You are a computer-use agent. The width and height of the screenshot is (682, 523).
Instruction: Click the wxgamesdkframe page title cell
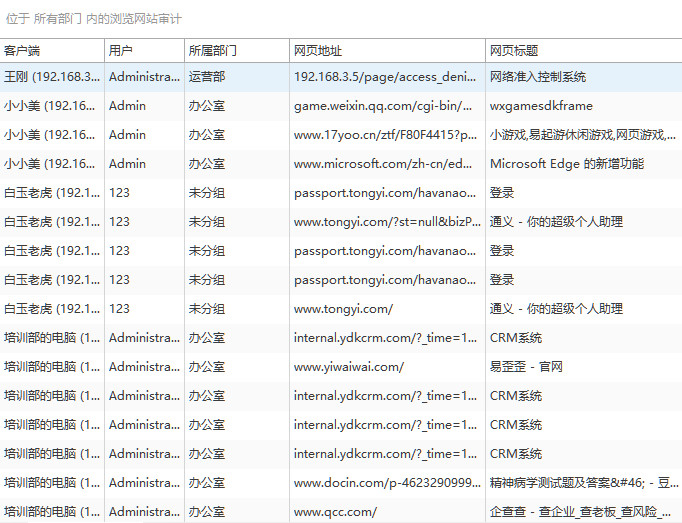click(541, 105)
